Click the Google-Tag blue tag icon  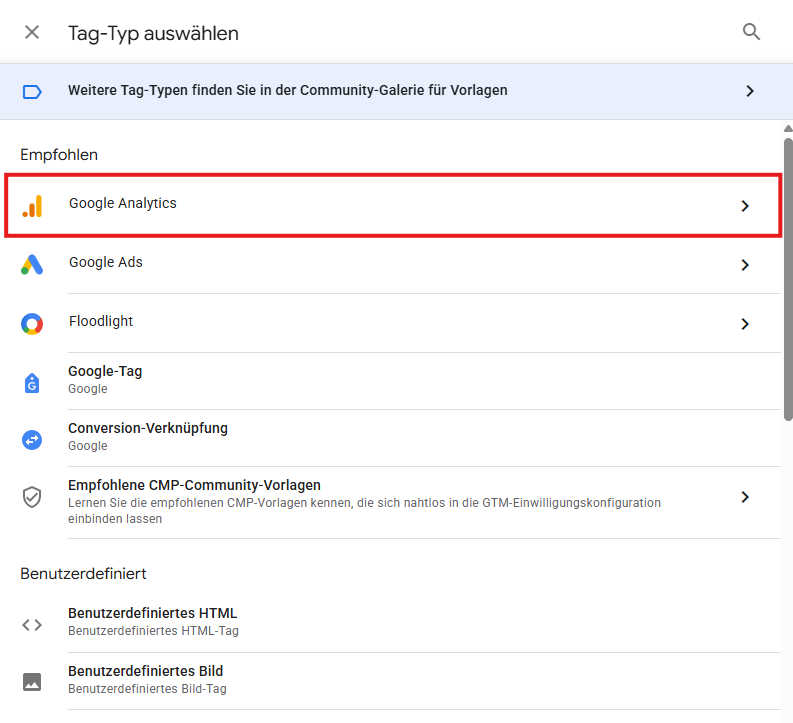tap(32, 383)
